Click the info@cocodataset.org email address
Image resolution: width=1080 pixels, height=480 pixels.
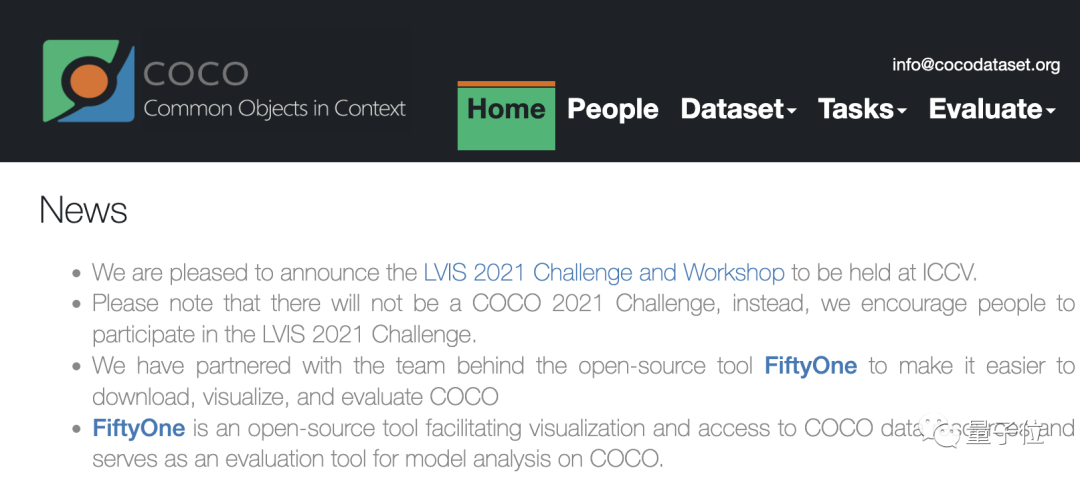[975, 65]
